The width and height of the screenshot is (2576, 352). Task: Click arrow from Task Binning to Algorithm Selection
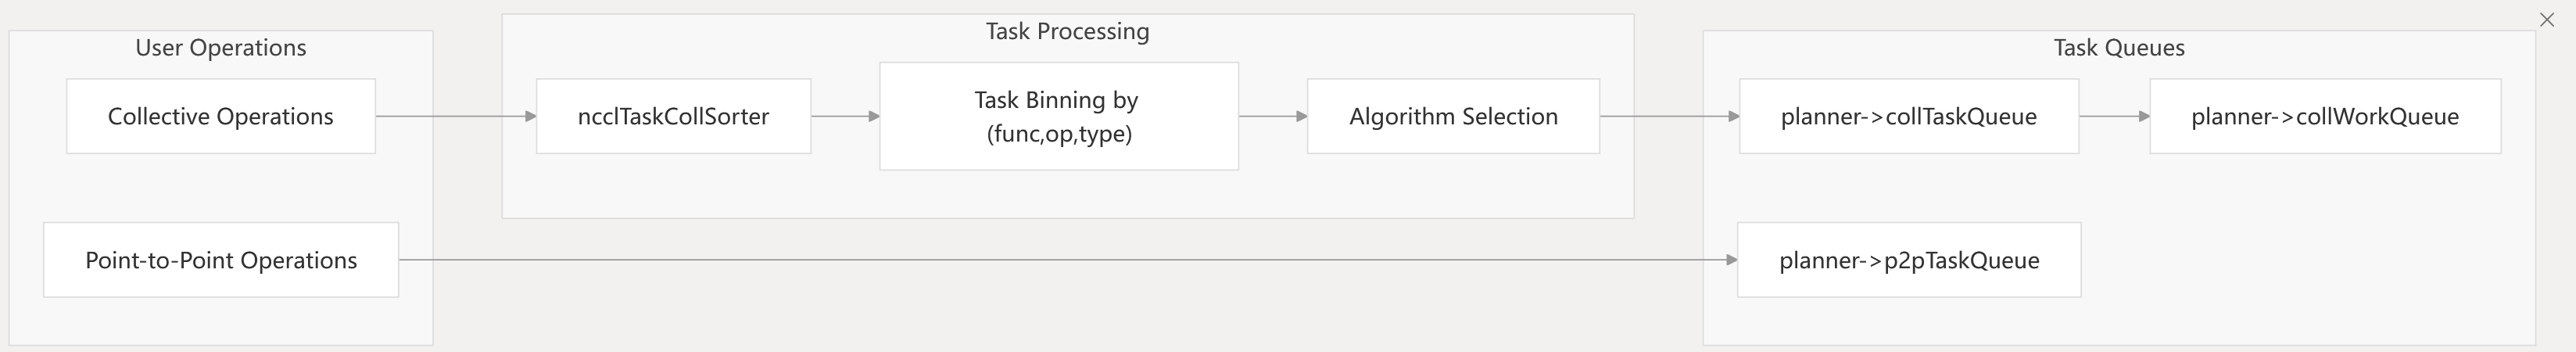click(1272, 116)
